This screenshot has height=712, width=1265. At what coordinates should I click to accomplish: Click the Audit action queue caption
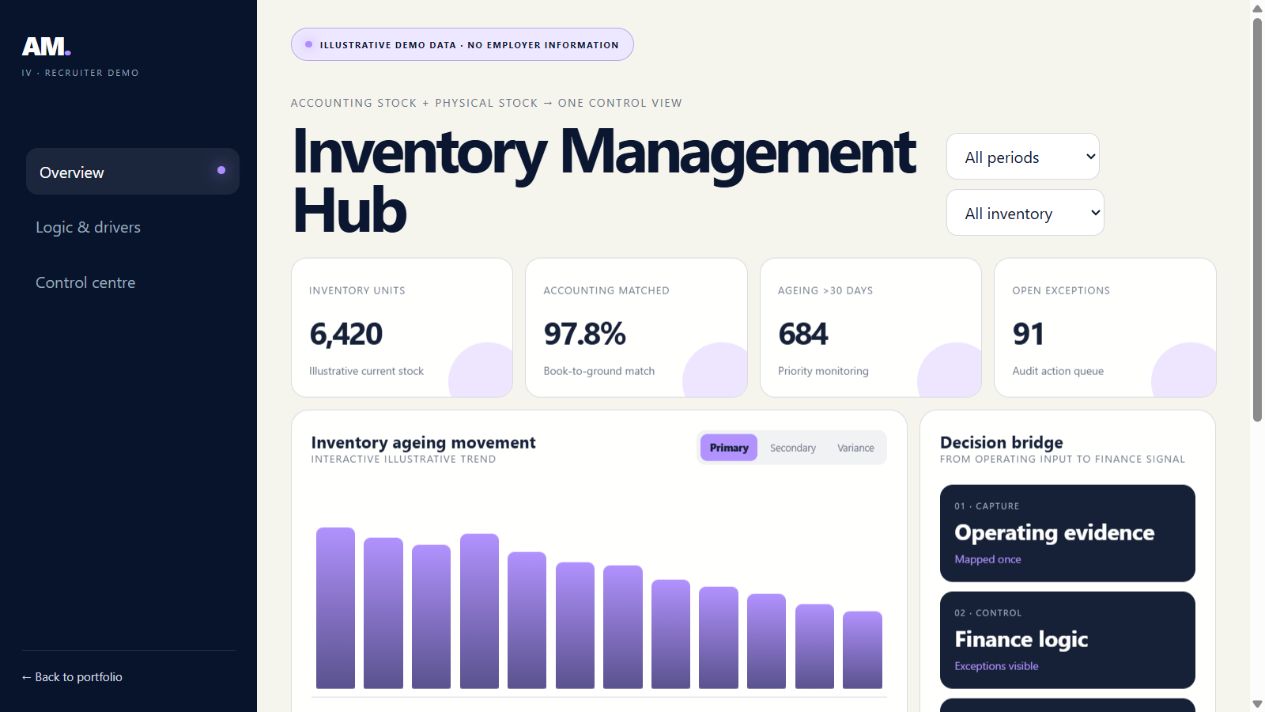pyautogui.click(x=1058, y=371)
